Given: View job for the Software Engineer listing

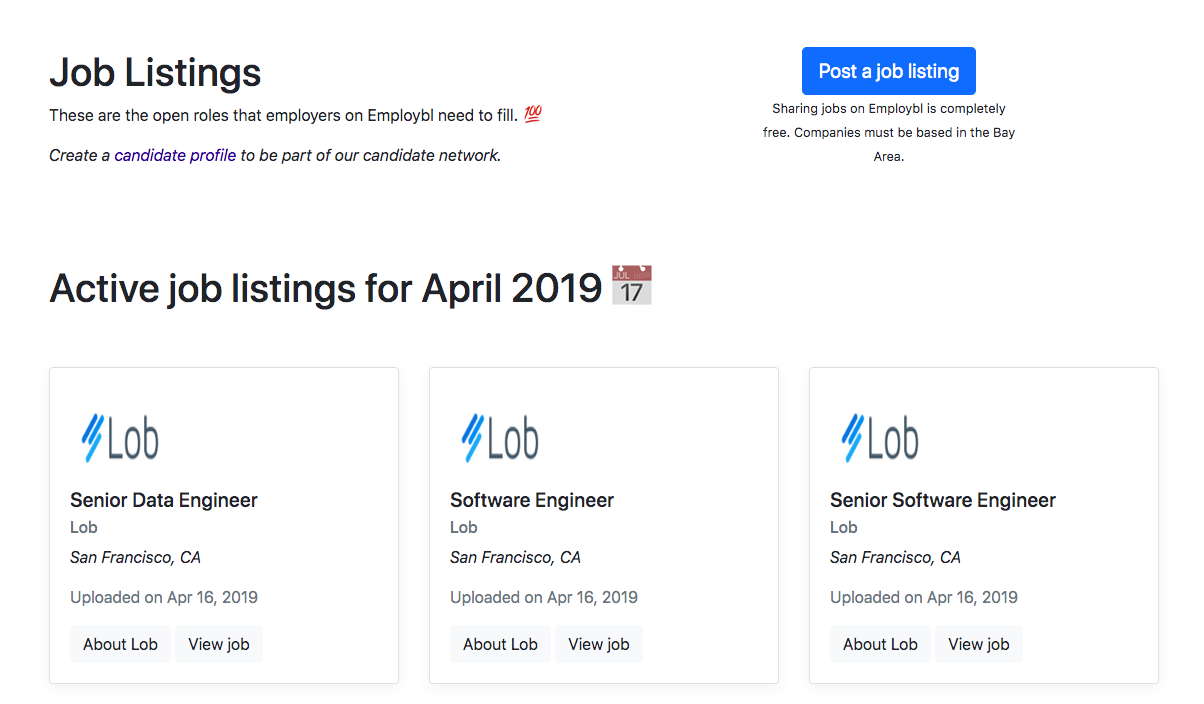Looking at the screenshot, I should (x=599, y=644).
